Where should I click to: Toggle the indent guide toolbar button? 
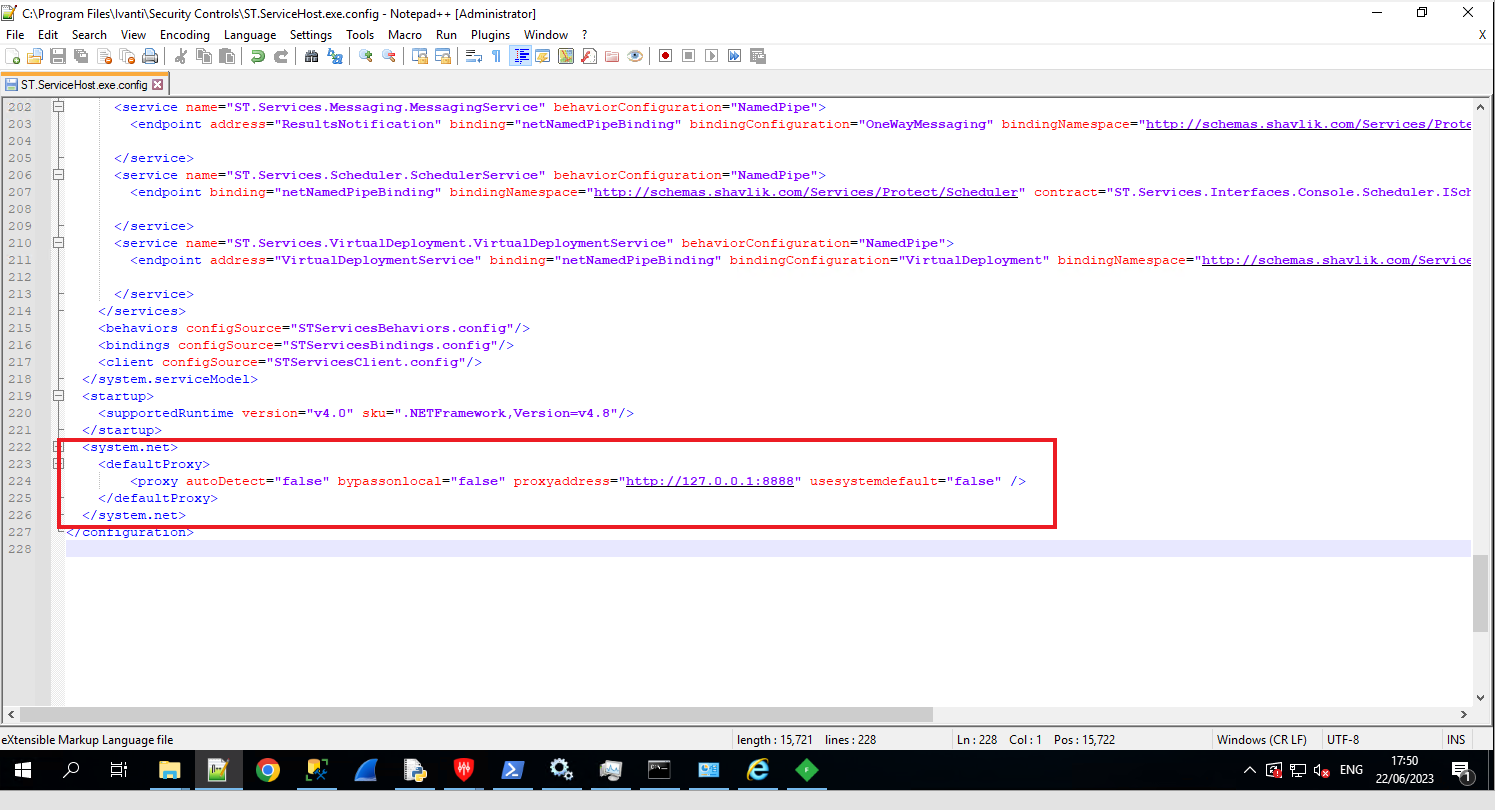[520, 56]
